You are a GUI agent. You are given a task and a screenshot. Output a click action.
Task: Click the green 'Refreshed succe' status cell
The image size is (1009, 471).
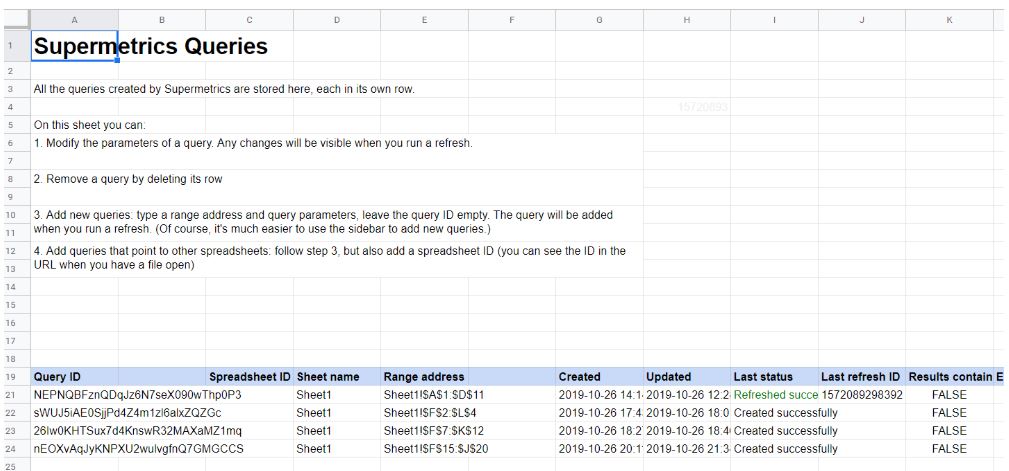click(x=775, y=394)
